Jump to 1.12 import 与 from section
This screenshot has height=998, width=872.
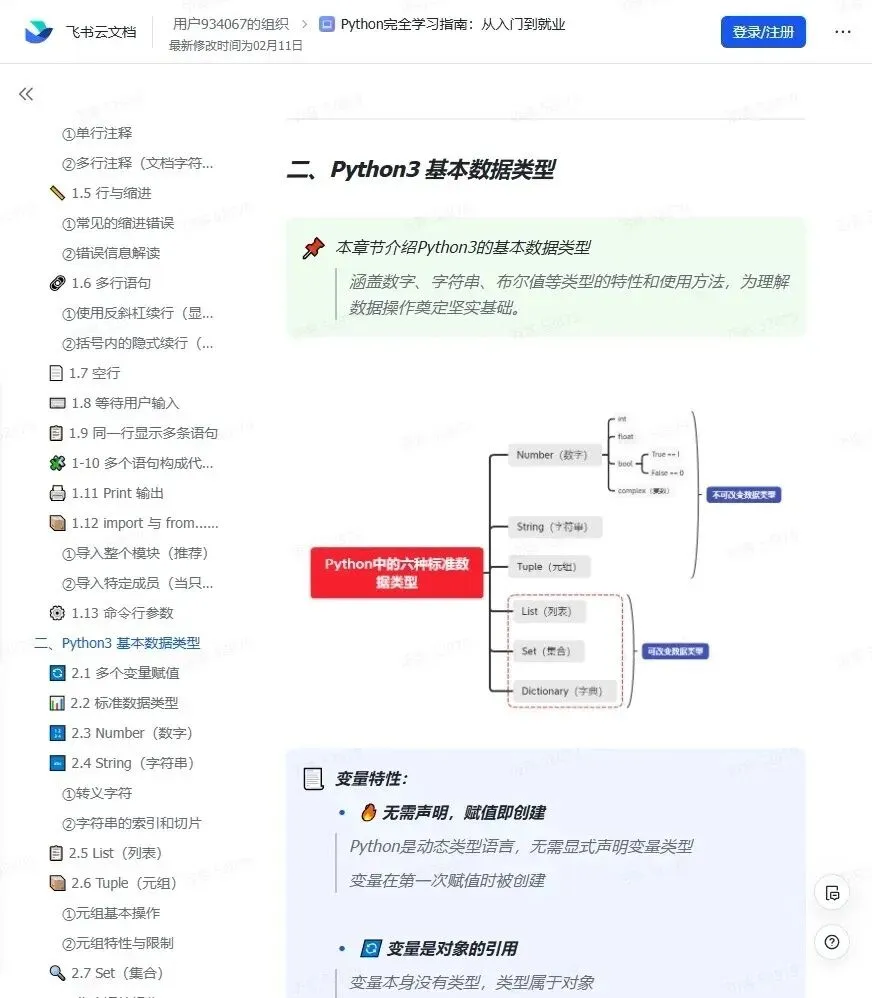(144, 523)
